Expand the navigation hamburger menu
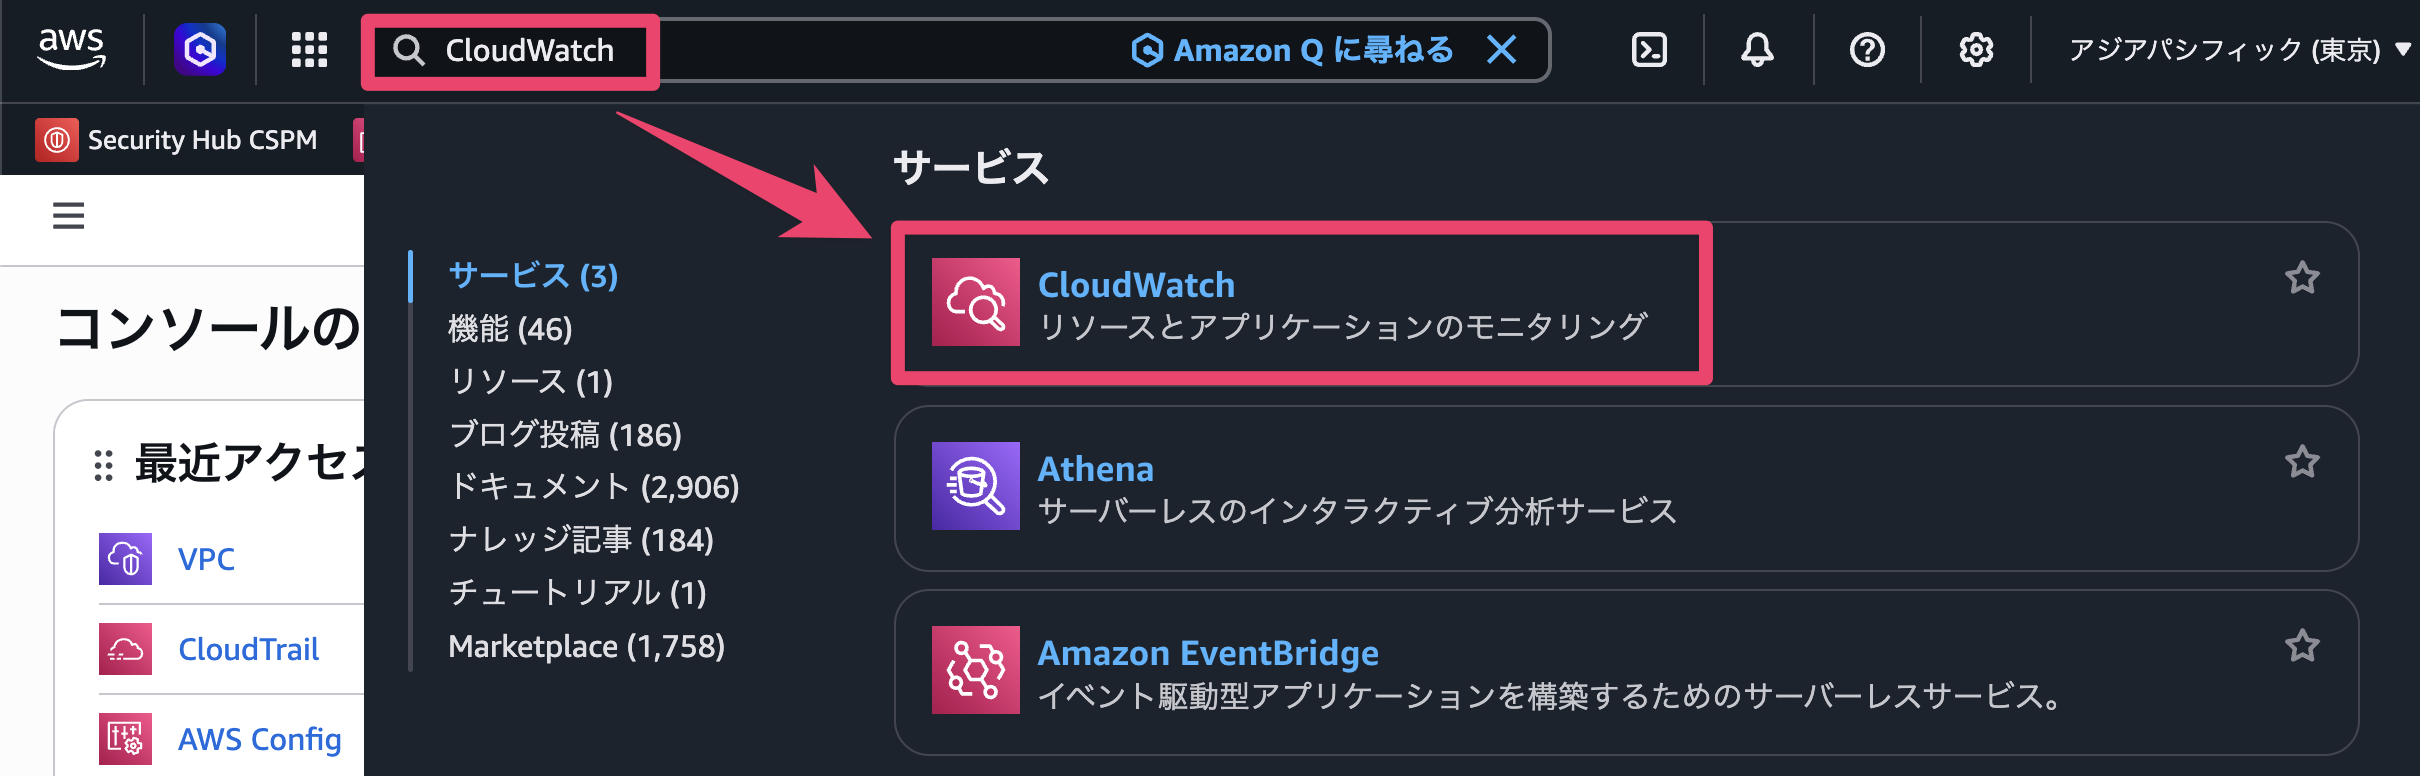Image resolution: width=2420 pixels, height=776 pixels. 67,216
